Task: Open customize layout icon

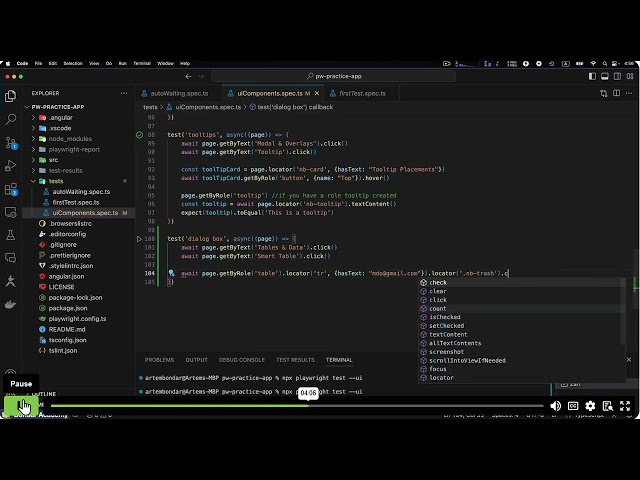Action: tap(630, 76)
